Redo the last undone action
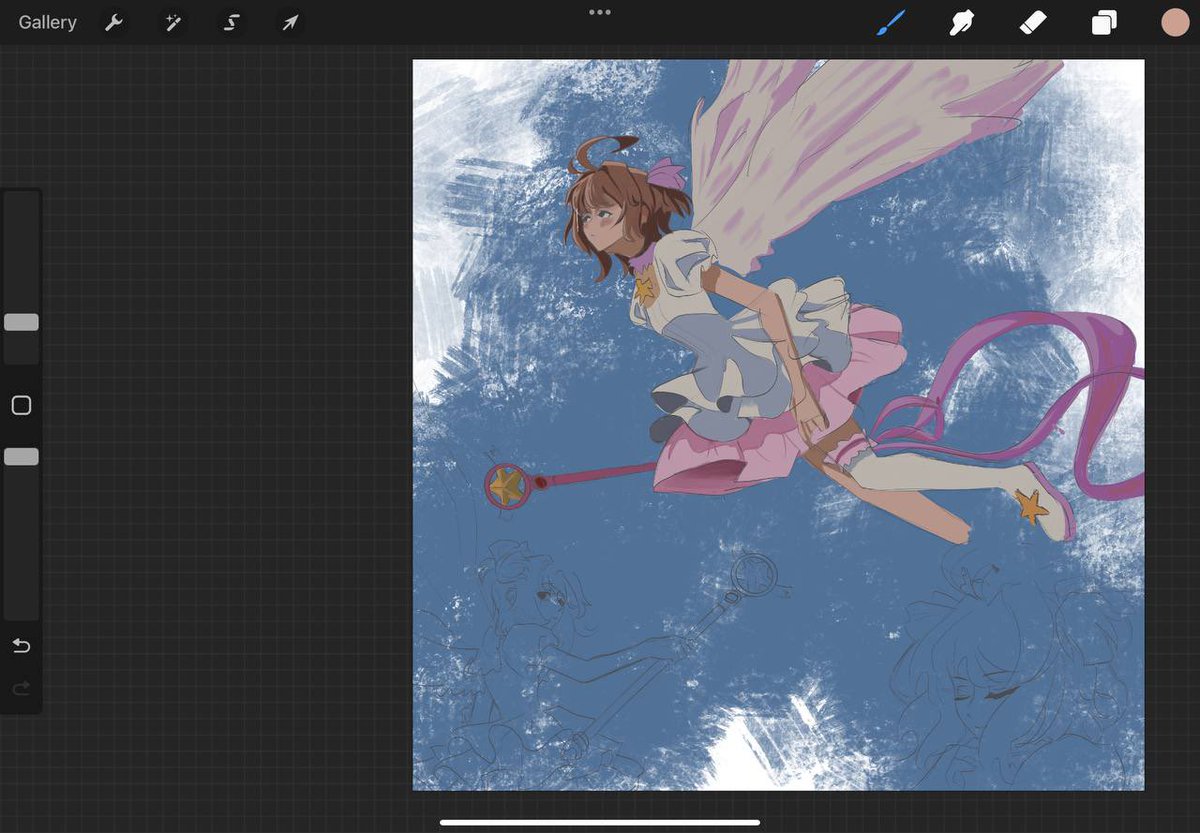The height and width of the screenshot is (833, 1200). coord(21,688)
